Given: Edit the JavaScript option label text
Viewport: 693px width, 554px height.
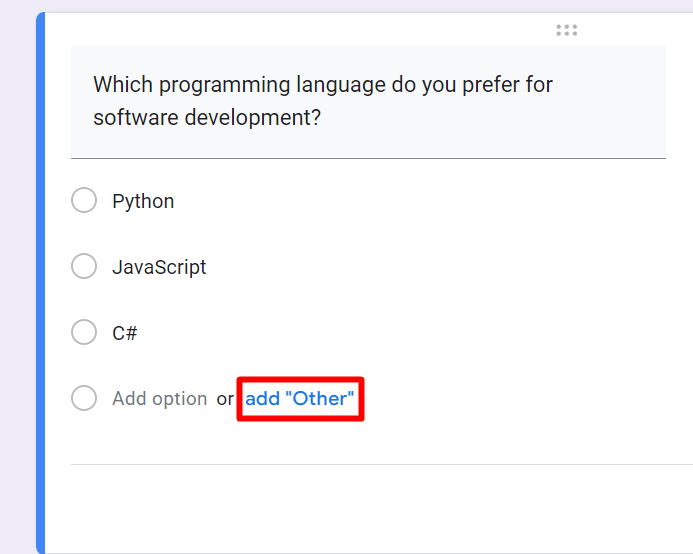Looking at the screenshot, I should click(159, 267).
